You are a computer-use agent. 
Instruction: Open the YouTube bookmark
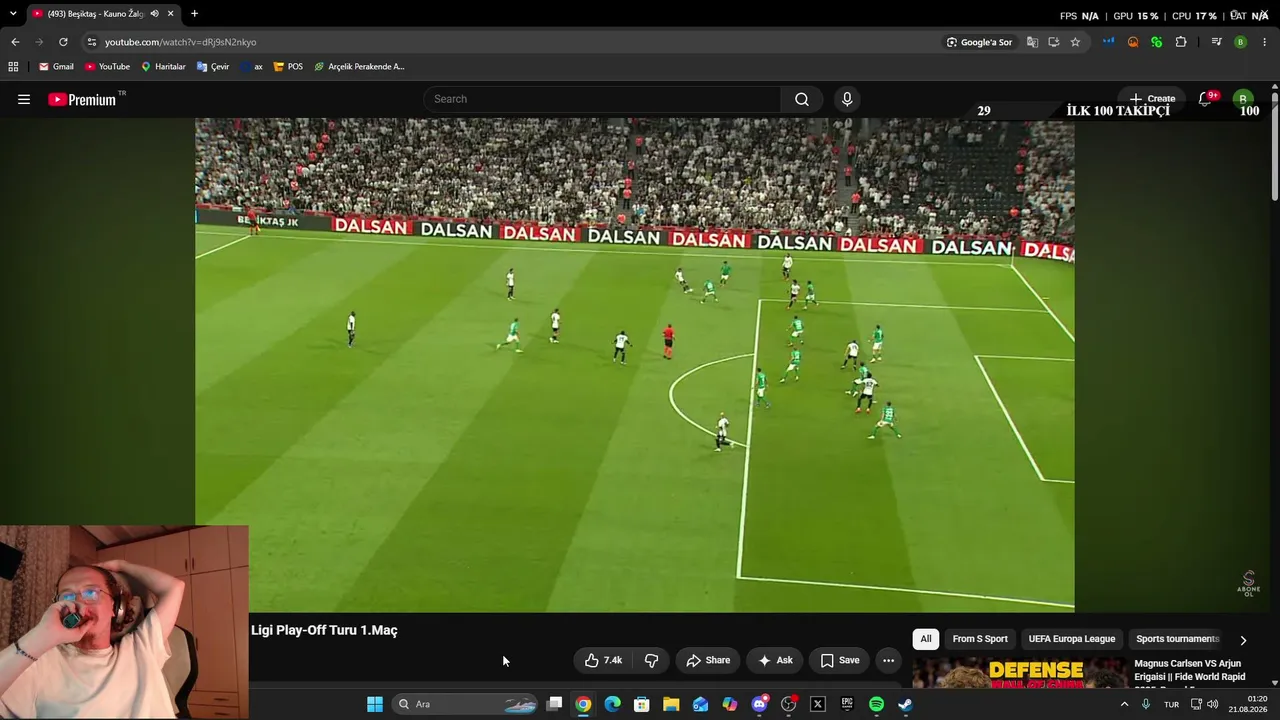pyautogui.click(x=107, y=67)
